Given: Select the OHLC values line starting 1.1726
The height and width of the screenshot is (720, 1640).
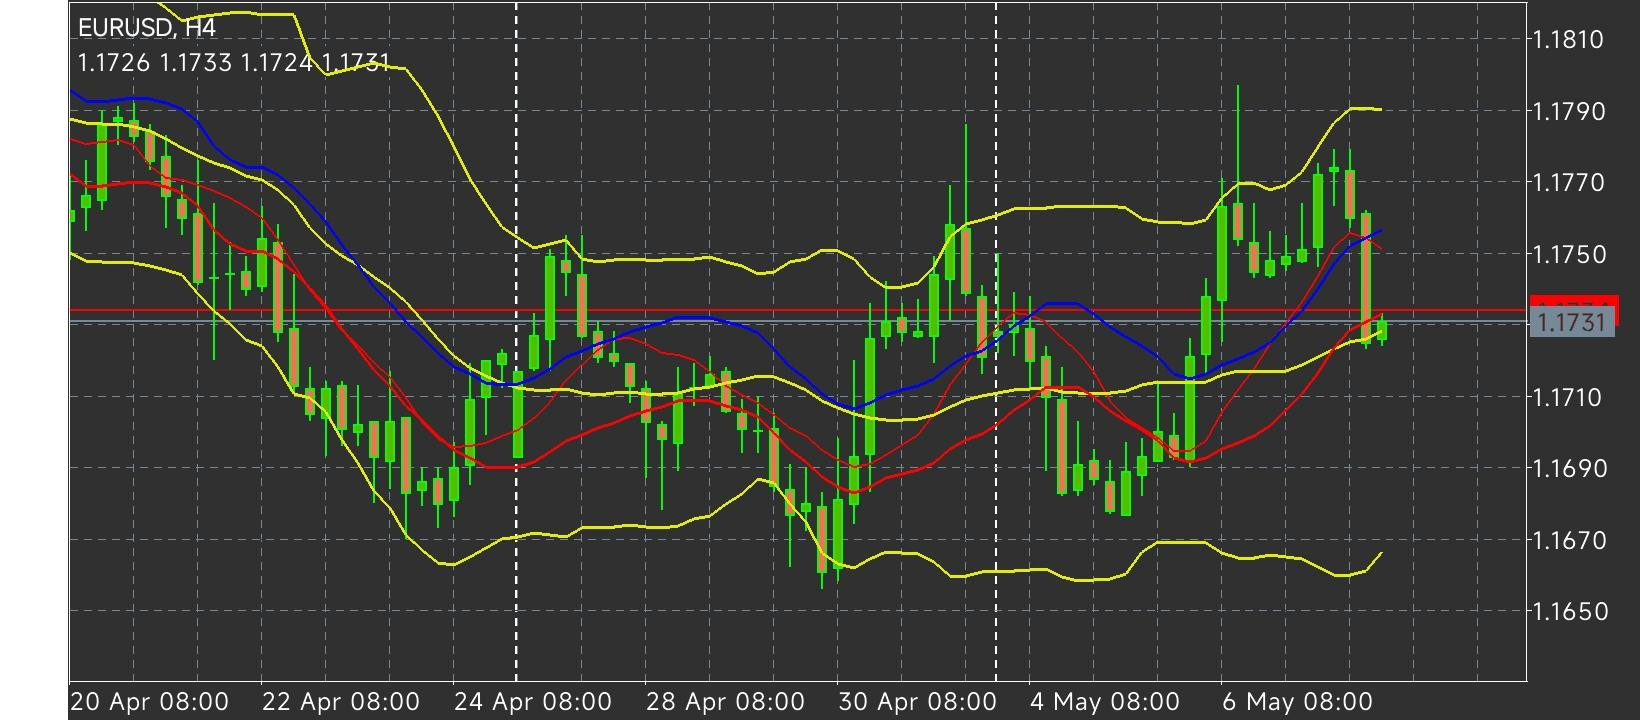Looking at the screenshot, I should (x=234, y=63).
